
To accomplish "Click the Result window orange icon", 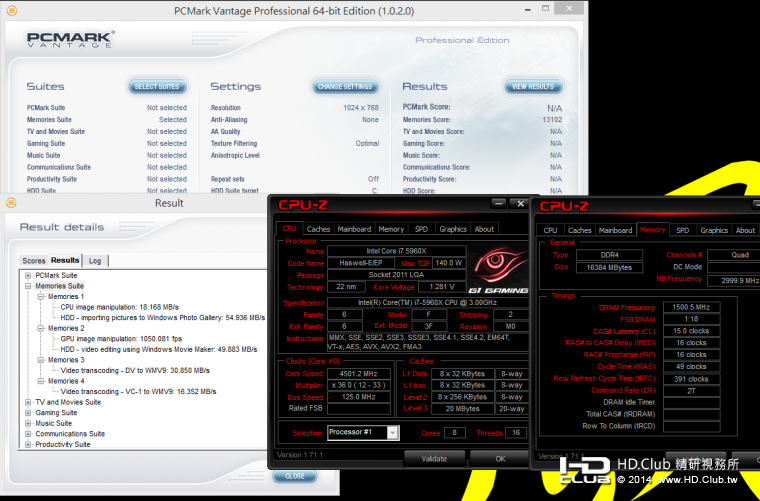I will point(12,203).
